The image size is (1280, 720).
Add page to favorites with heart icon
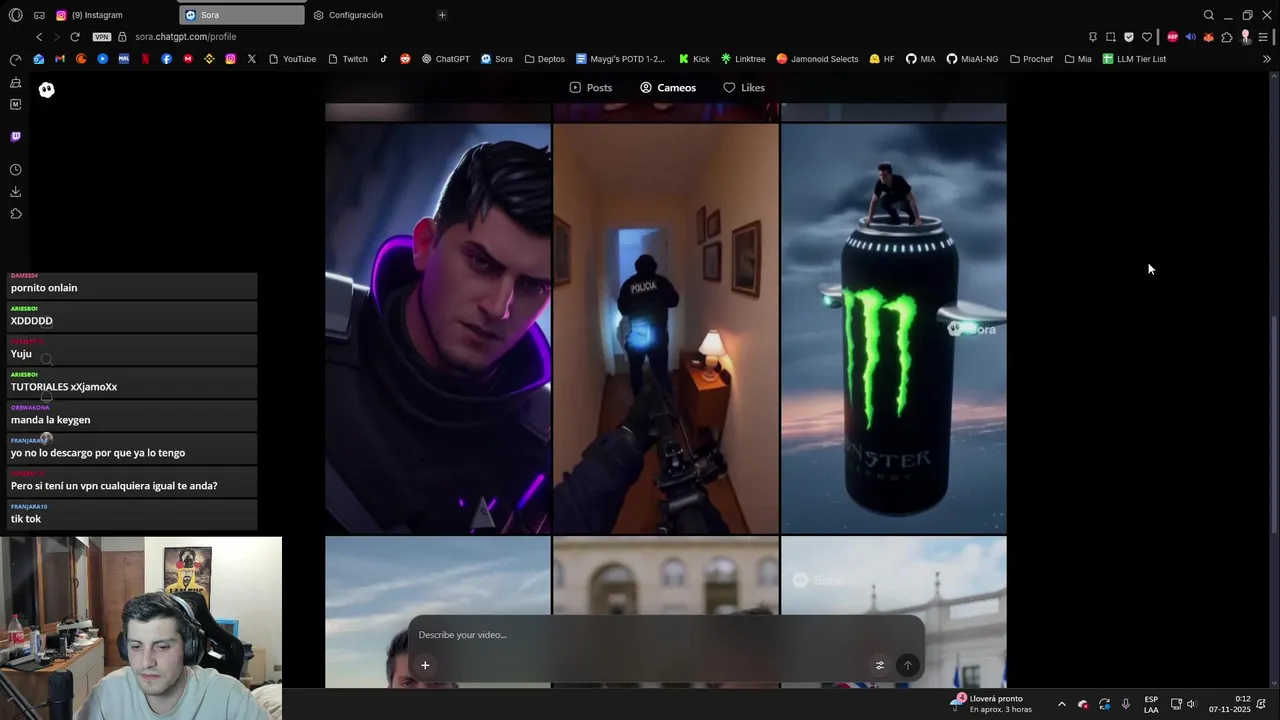[x=1147, y=37]
